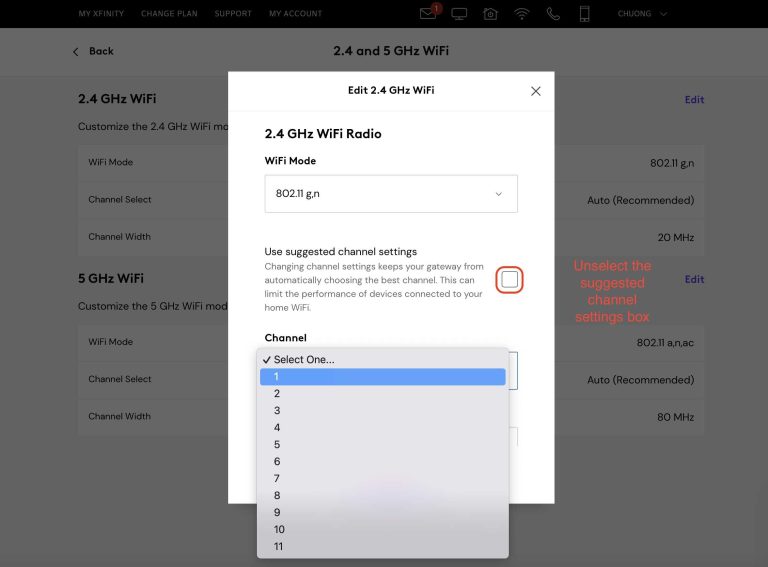Select channel 8 from the list
The height and width of the screenshot is (567, 768).
(x=383, y=496)
